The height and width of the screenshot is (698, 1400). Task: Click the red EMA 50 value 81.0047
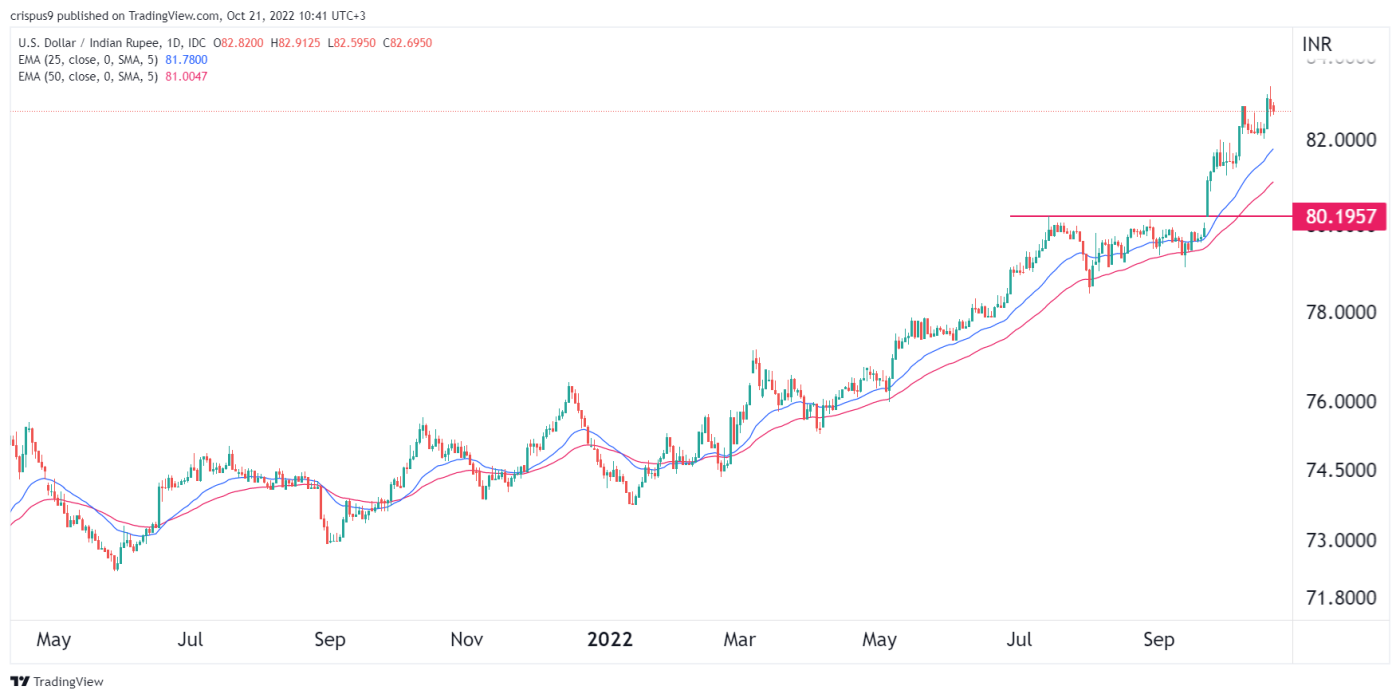tap(190, 76)
